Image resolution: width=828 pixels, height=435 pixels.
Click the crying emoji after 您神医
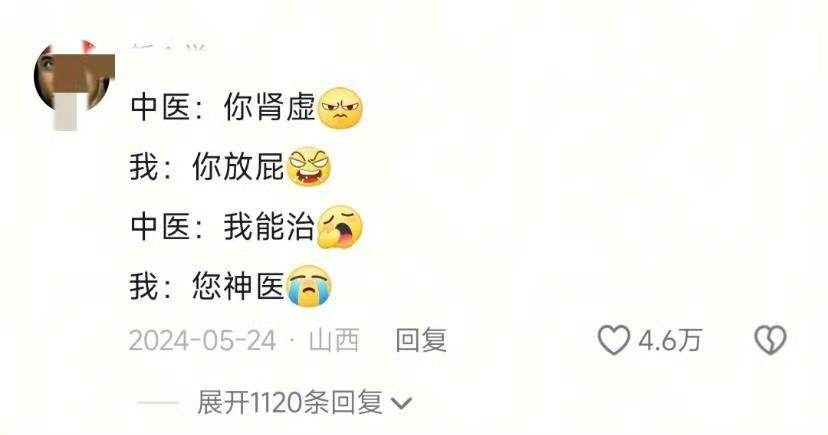click(x=309, y=286)
